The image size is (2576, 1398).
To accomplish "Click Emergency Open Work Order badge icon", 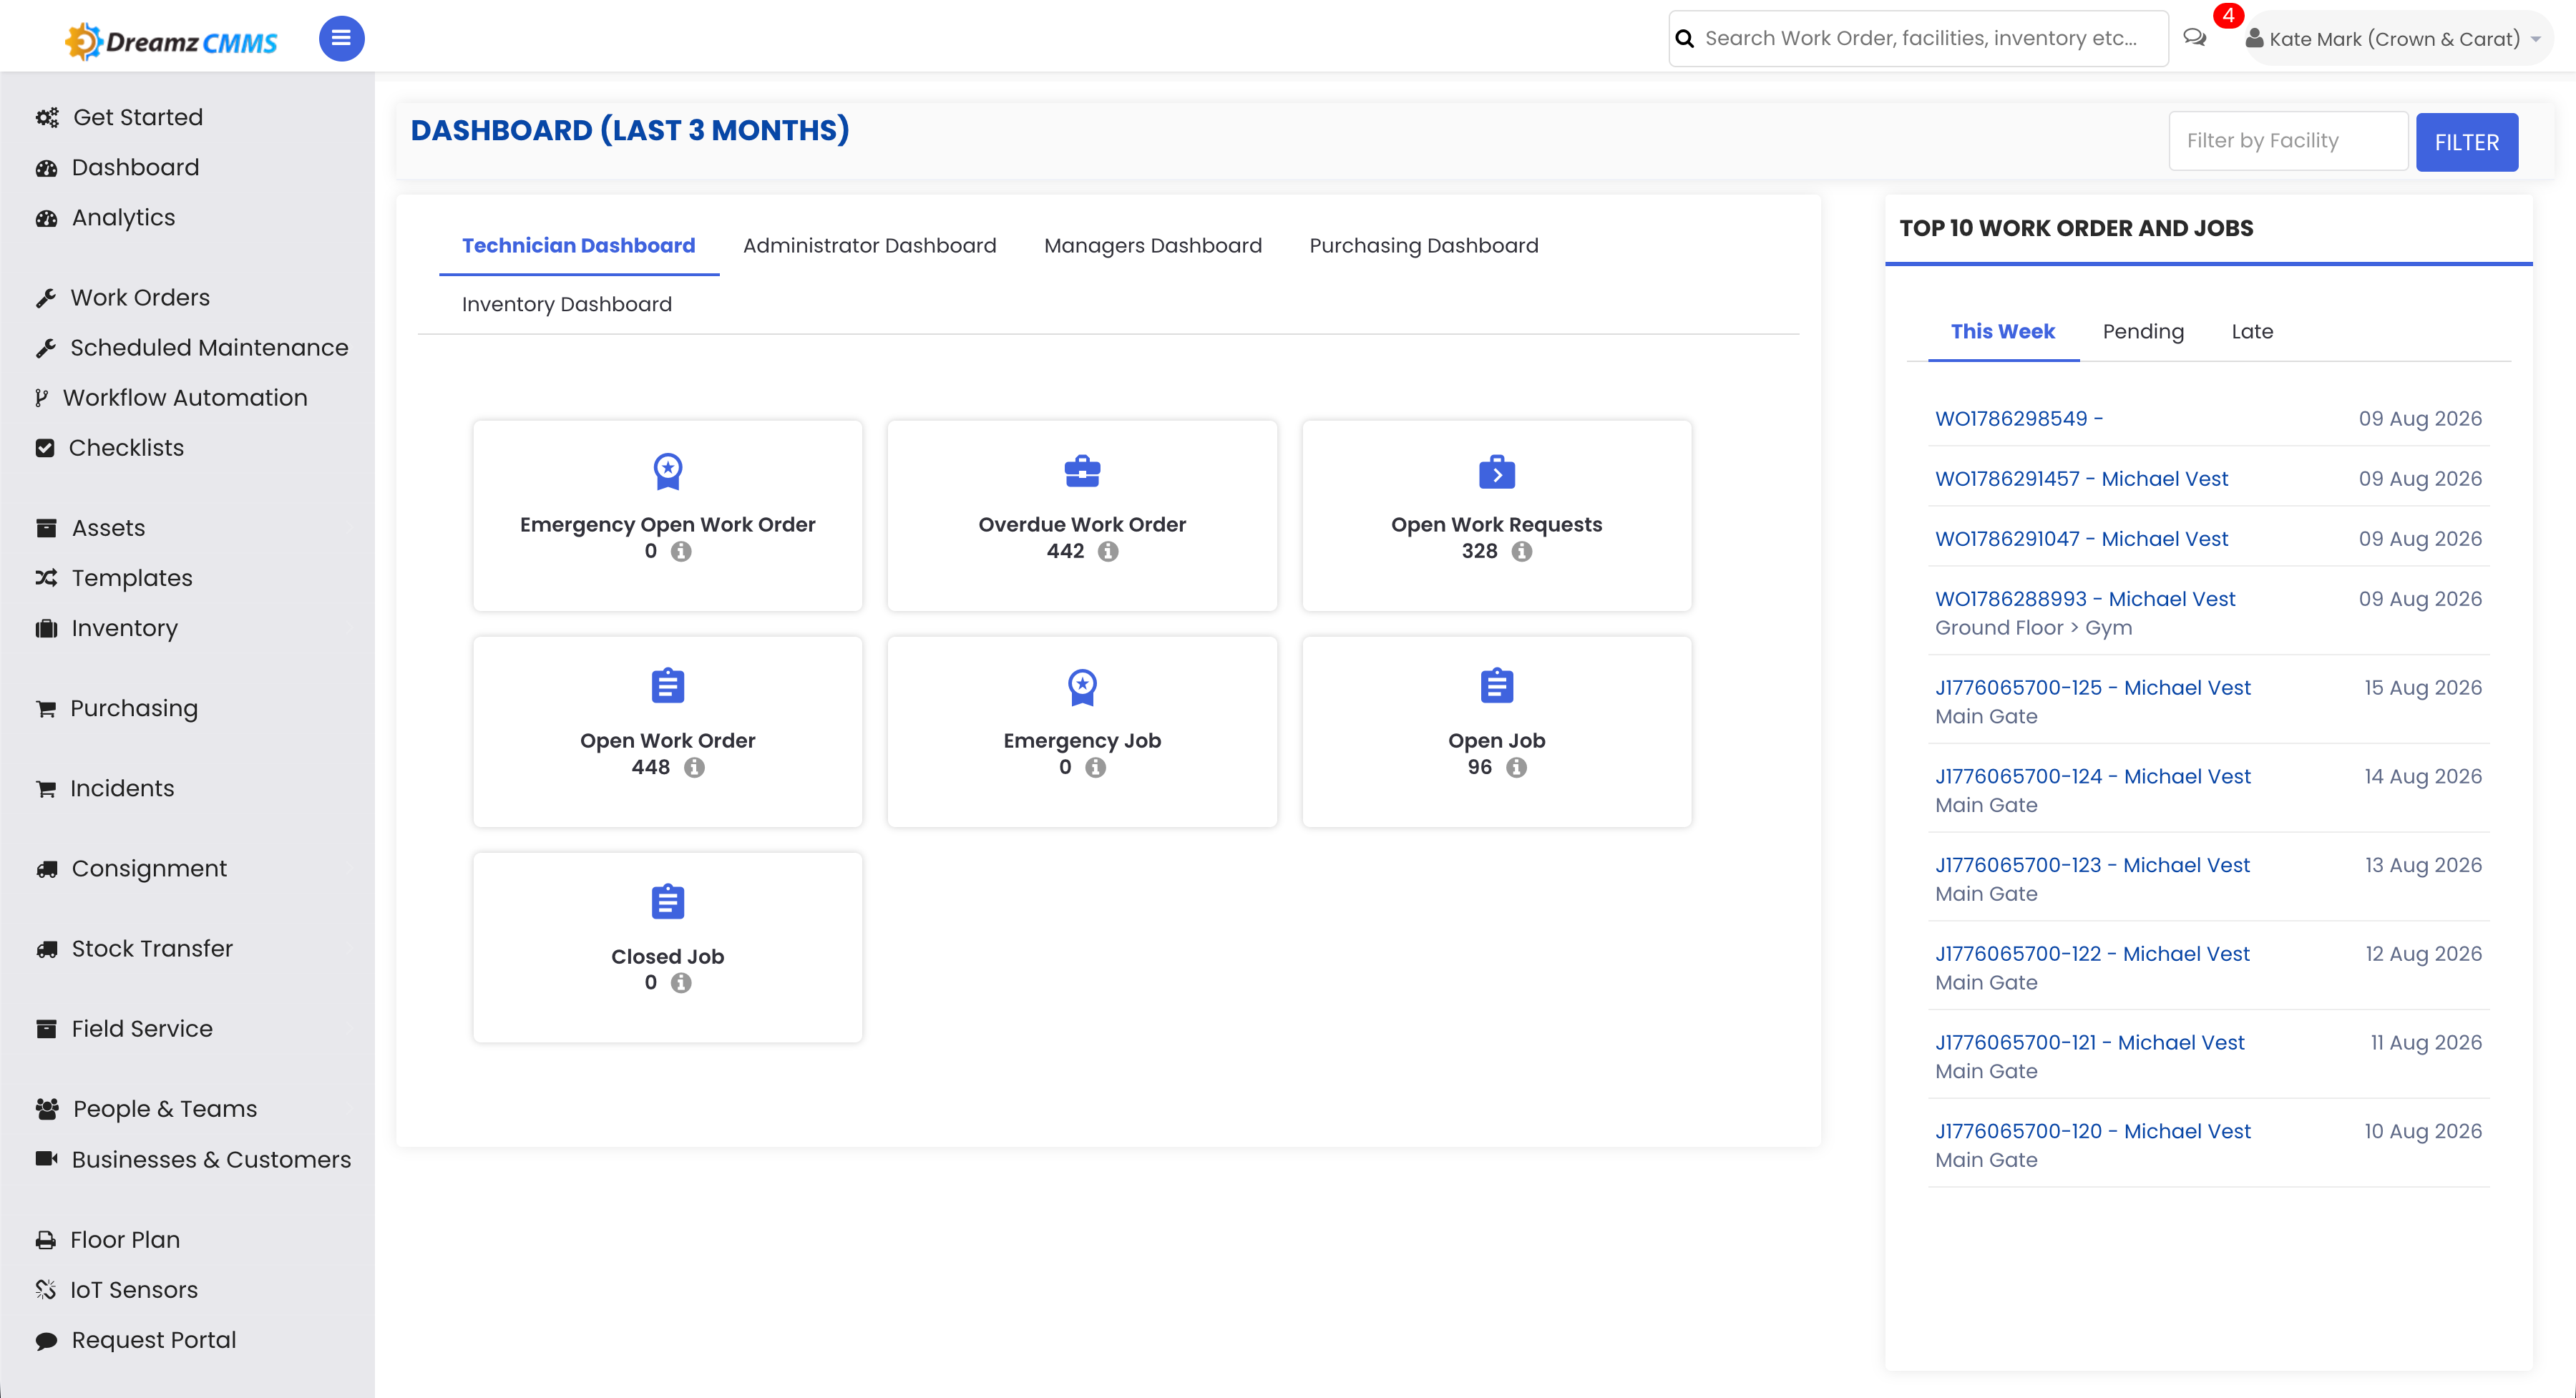I will [668, 471].
